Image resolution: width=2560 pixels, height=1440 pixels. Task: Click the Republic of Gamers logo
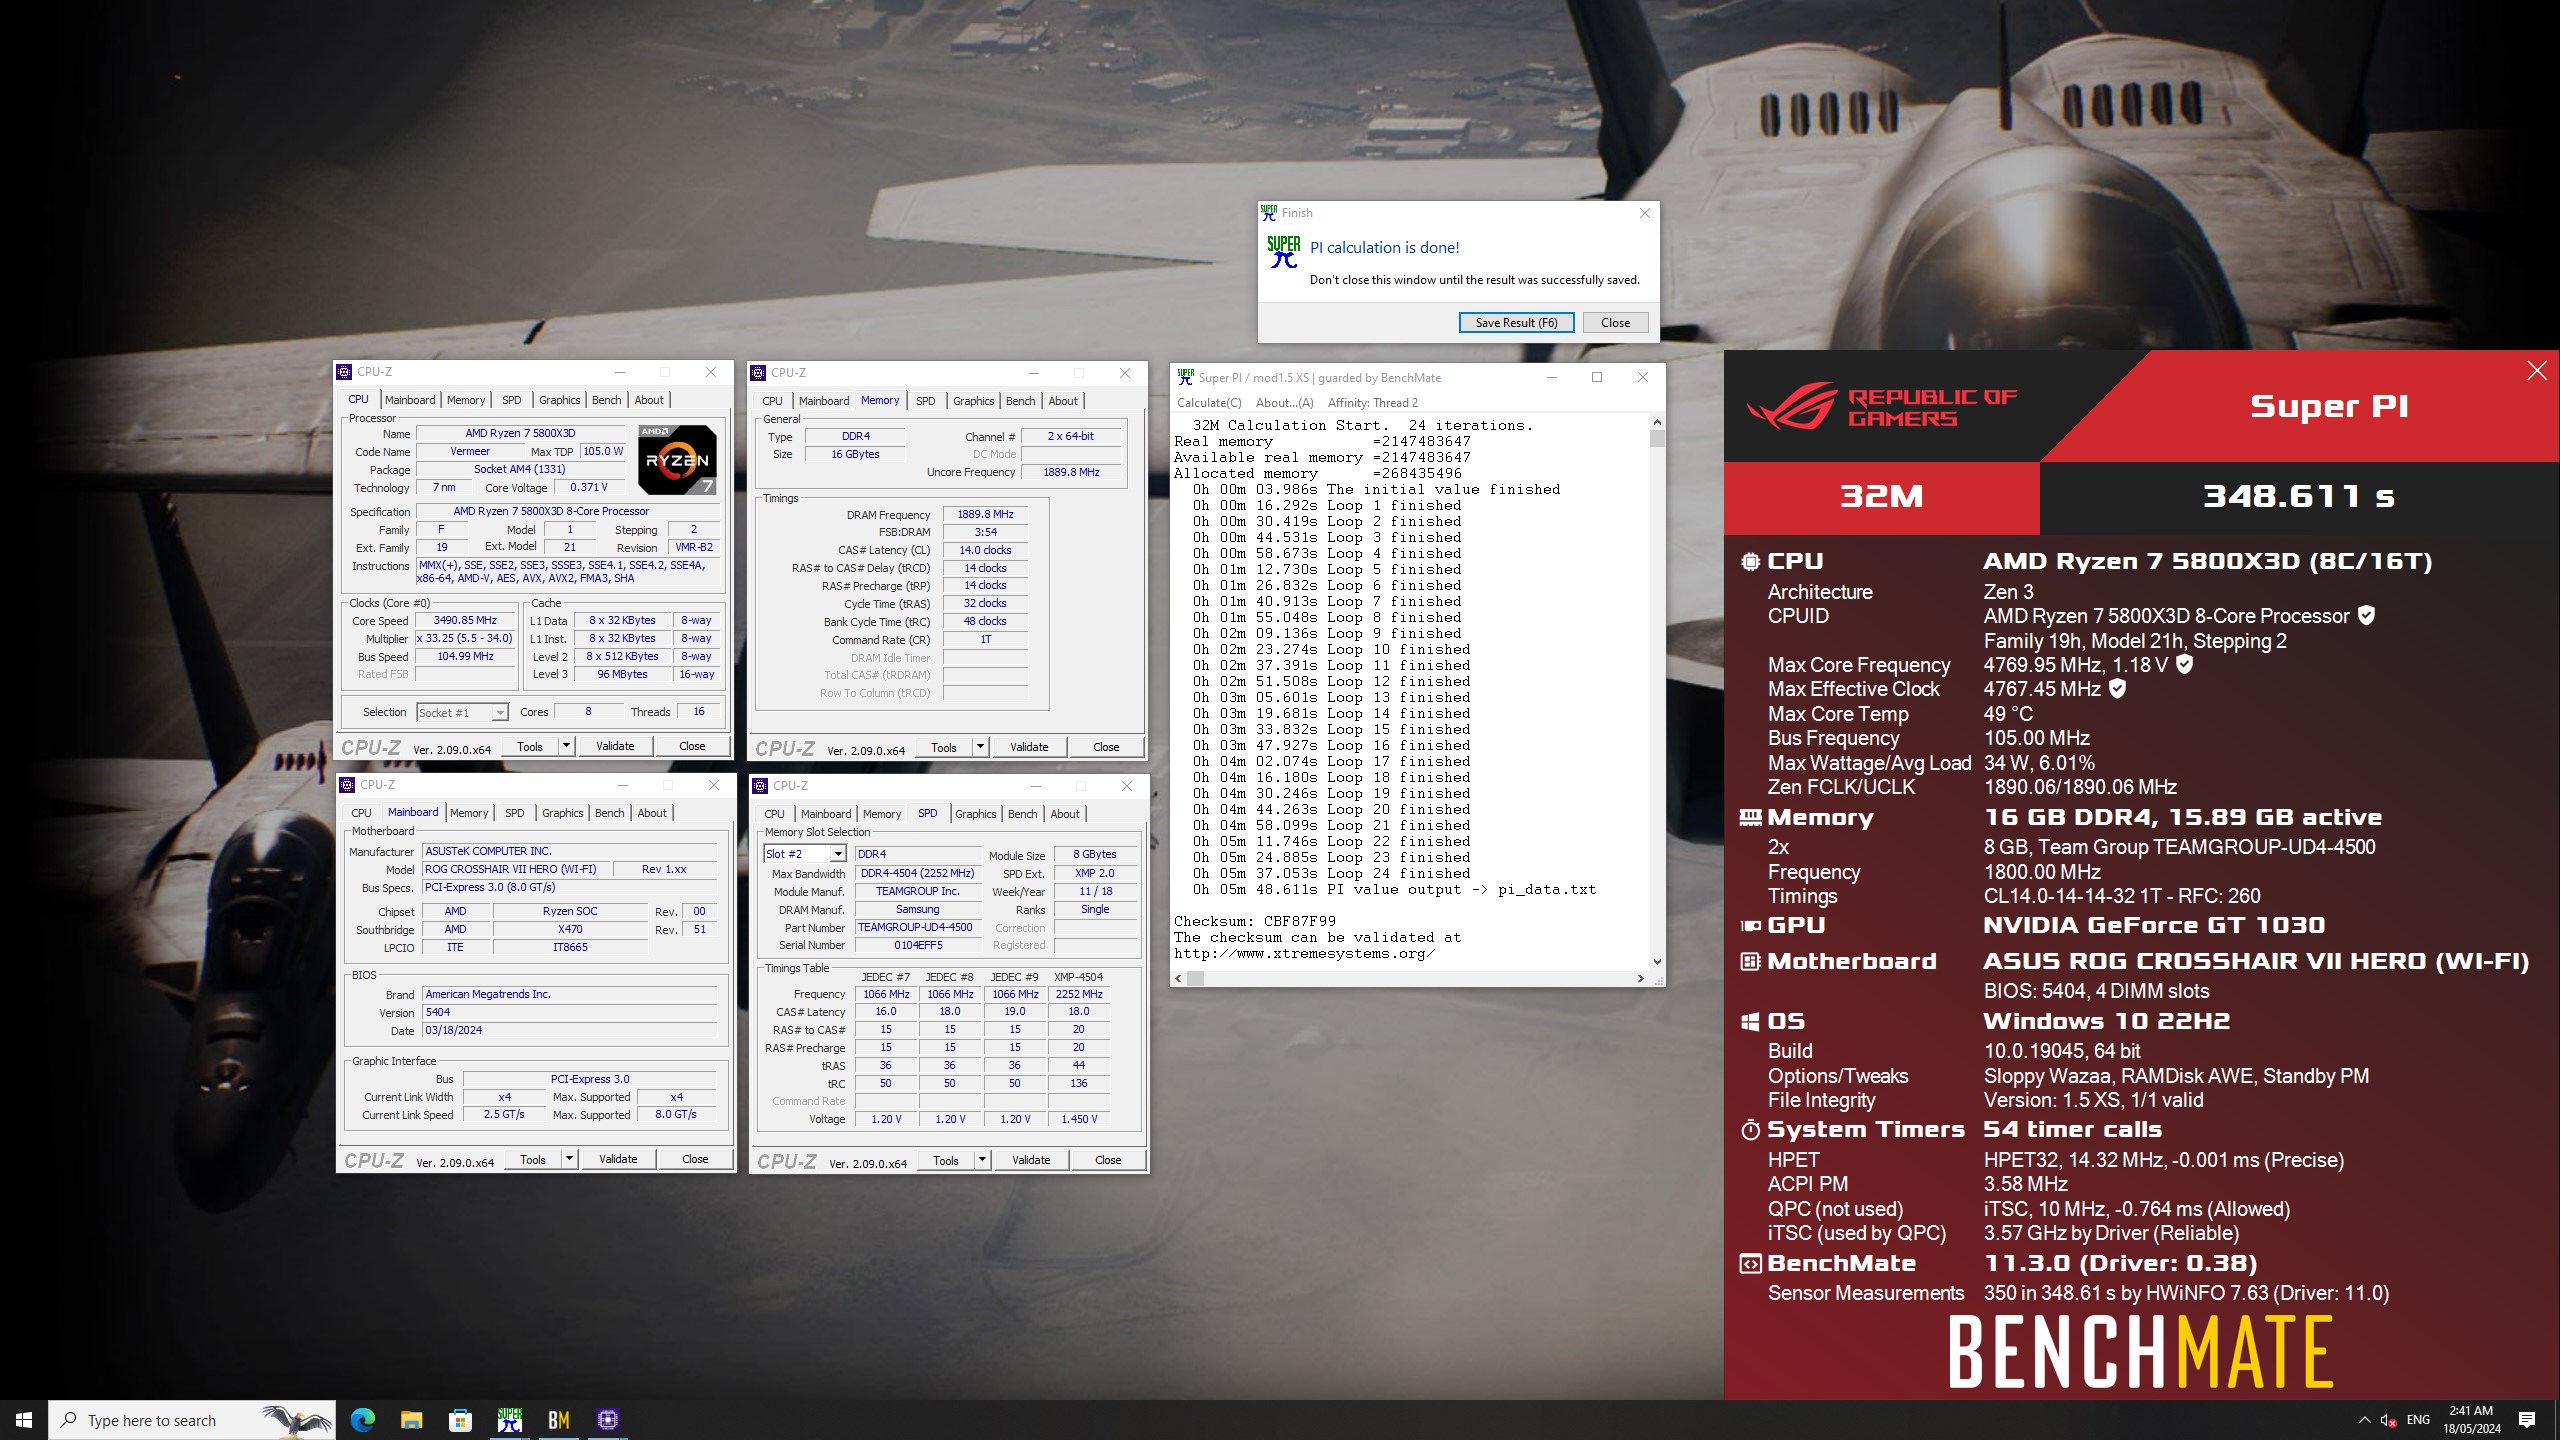pos(1880,406)
